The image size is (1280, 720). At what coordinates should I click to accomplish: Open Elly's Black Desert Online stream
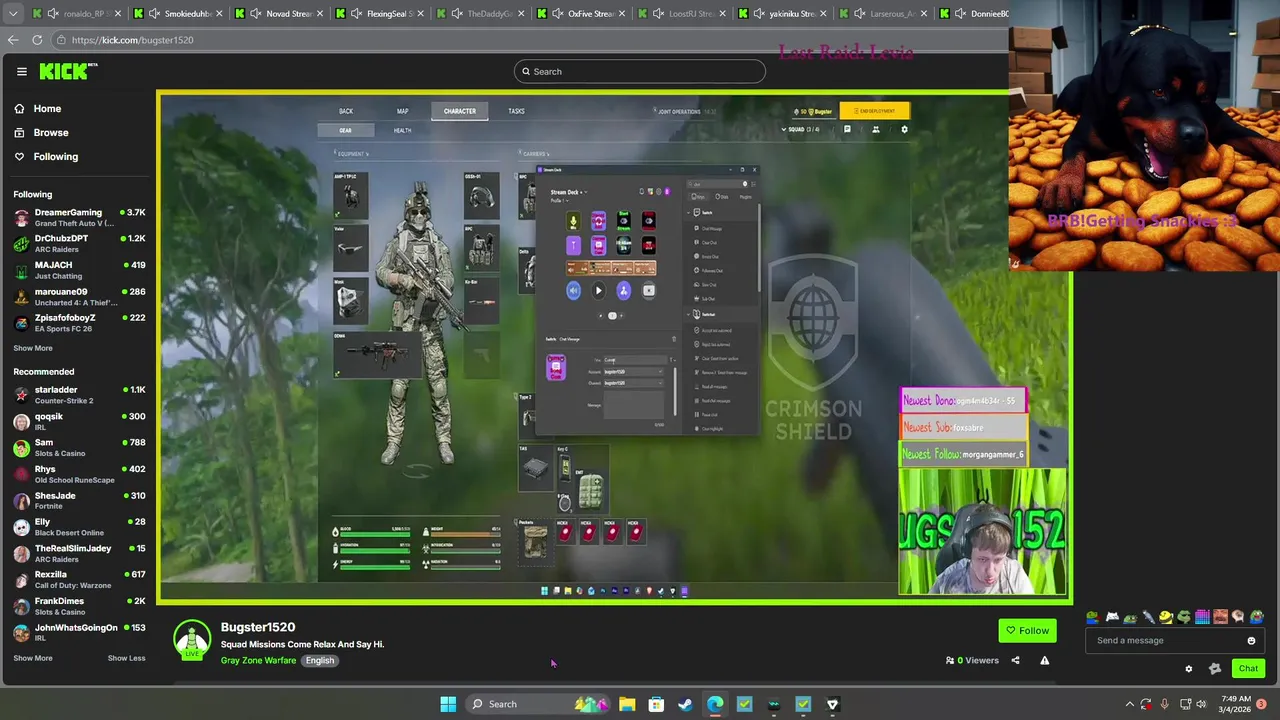tap(80, 527)
